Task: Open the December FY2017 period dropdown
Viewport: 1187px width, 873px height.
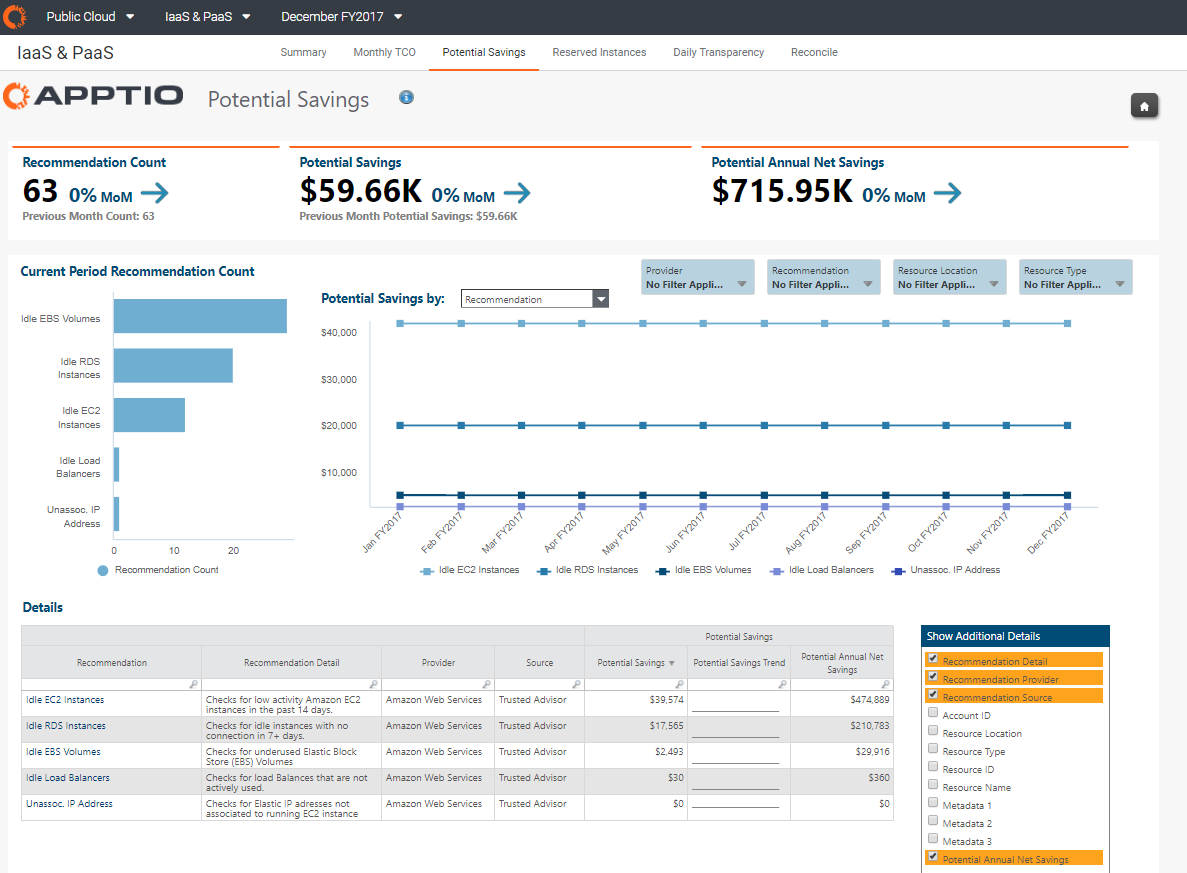Action: coord(342,17)
